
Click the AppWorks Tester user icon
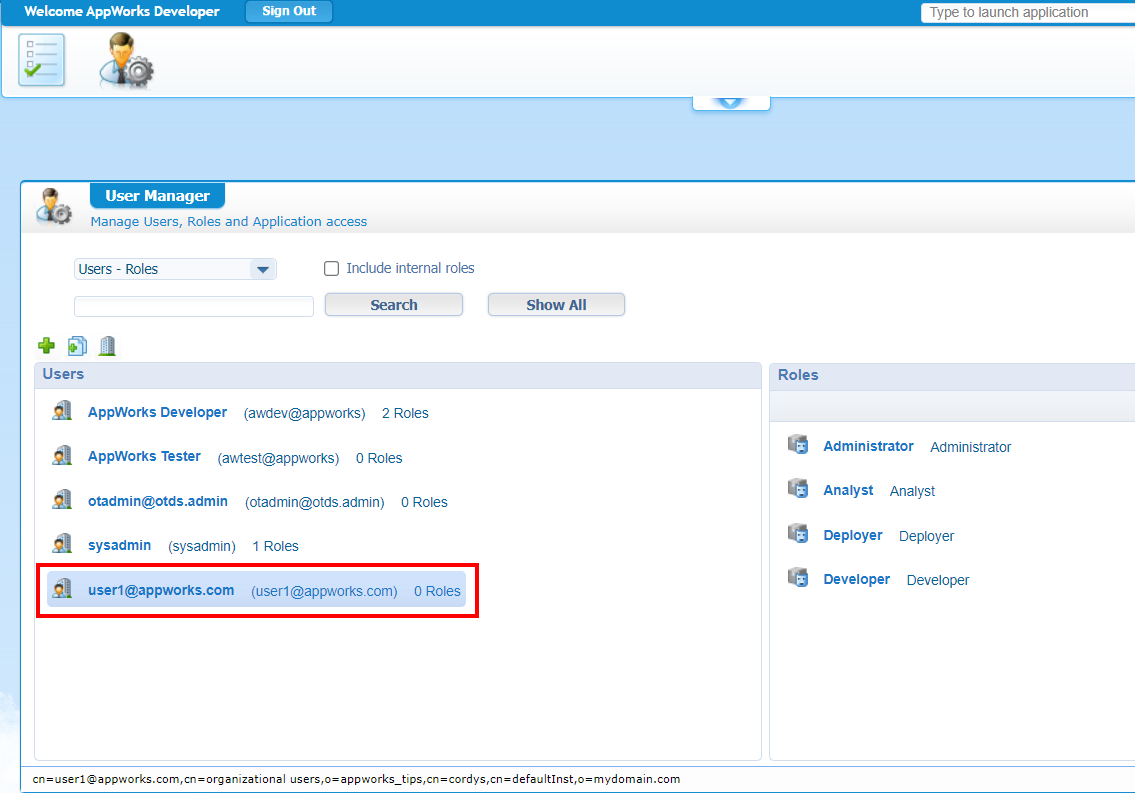tap(62, 457)
